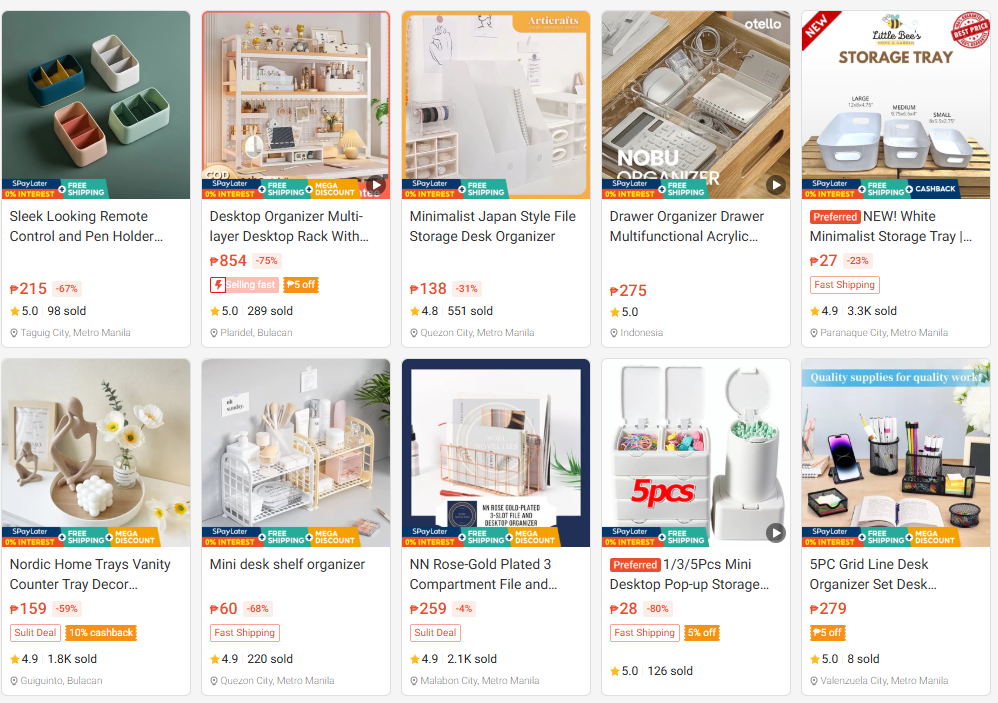Click location pin icon beside Taguig City
The height and width of the screenshot is (703, 998).
(x=14, y=333)
